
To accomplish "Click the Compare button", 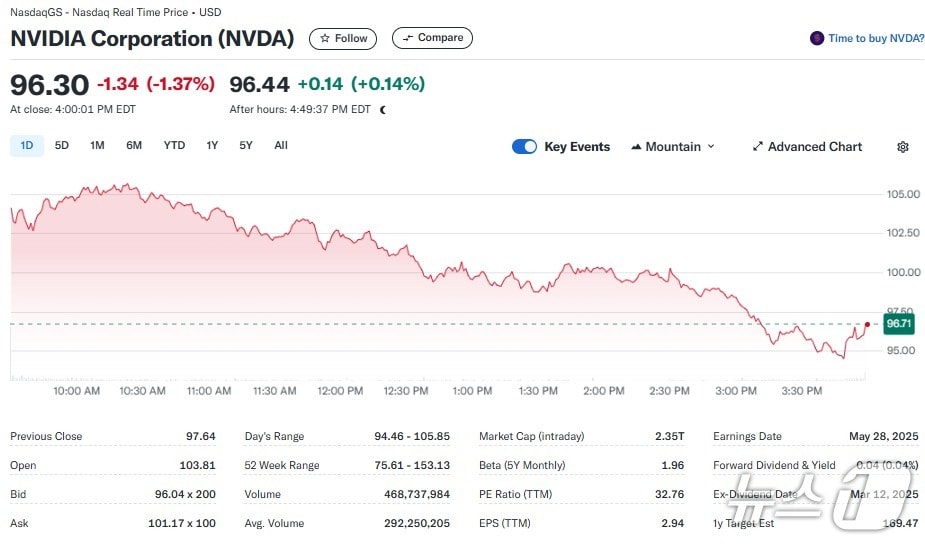I will pyautogui.click(x=432, y=39).
